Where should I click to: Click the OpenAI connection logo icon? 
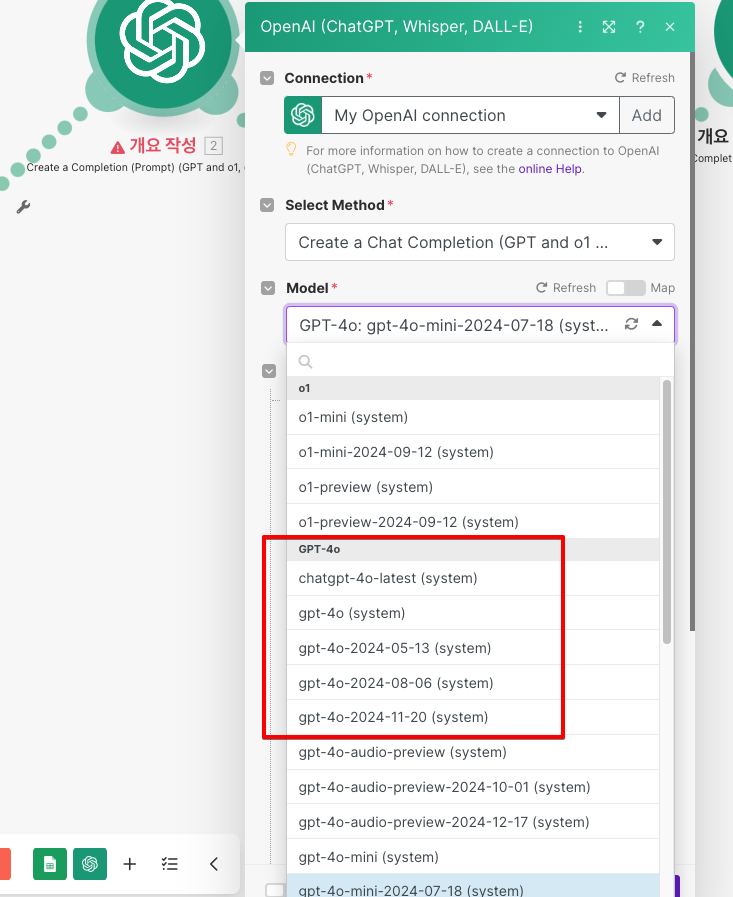coord(303,115)
